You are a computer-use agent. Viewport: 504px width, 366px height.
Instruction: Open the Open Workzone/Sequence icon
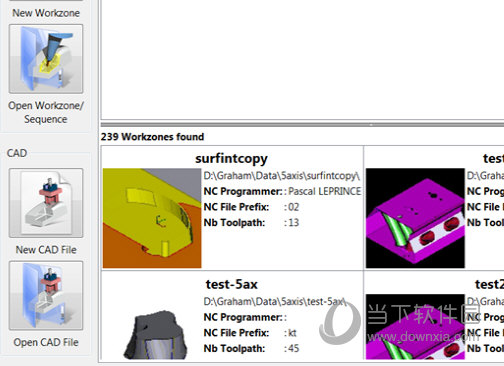(46, 59)
